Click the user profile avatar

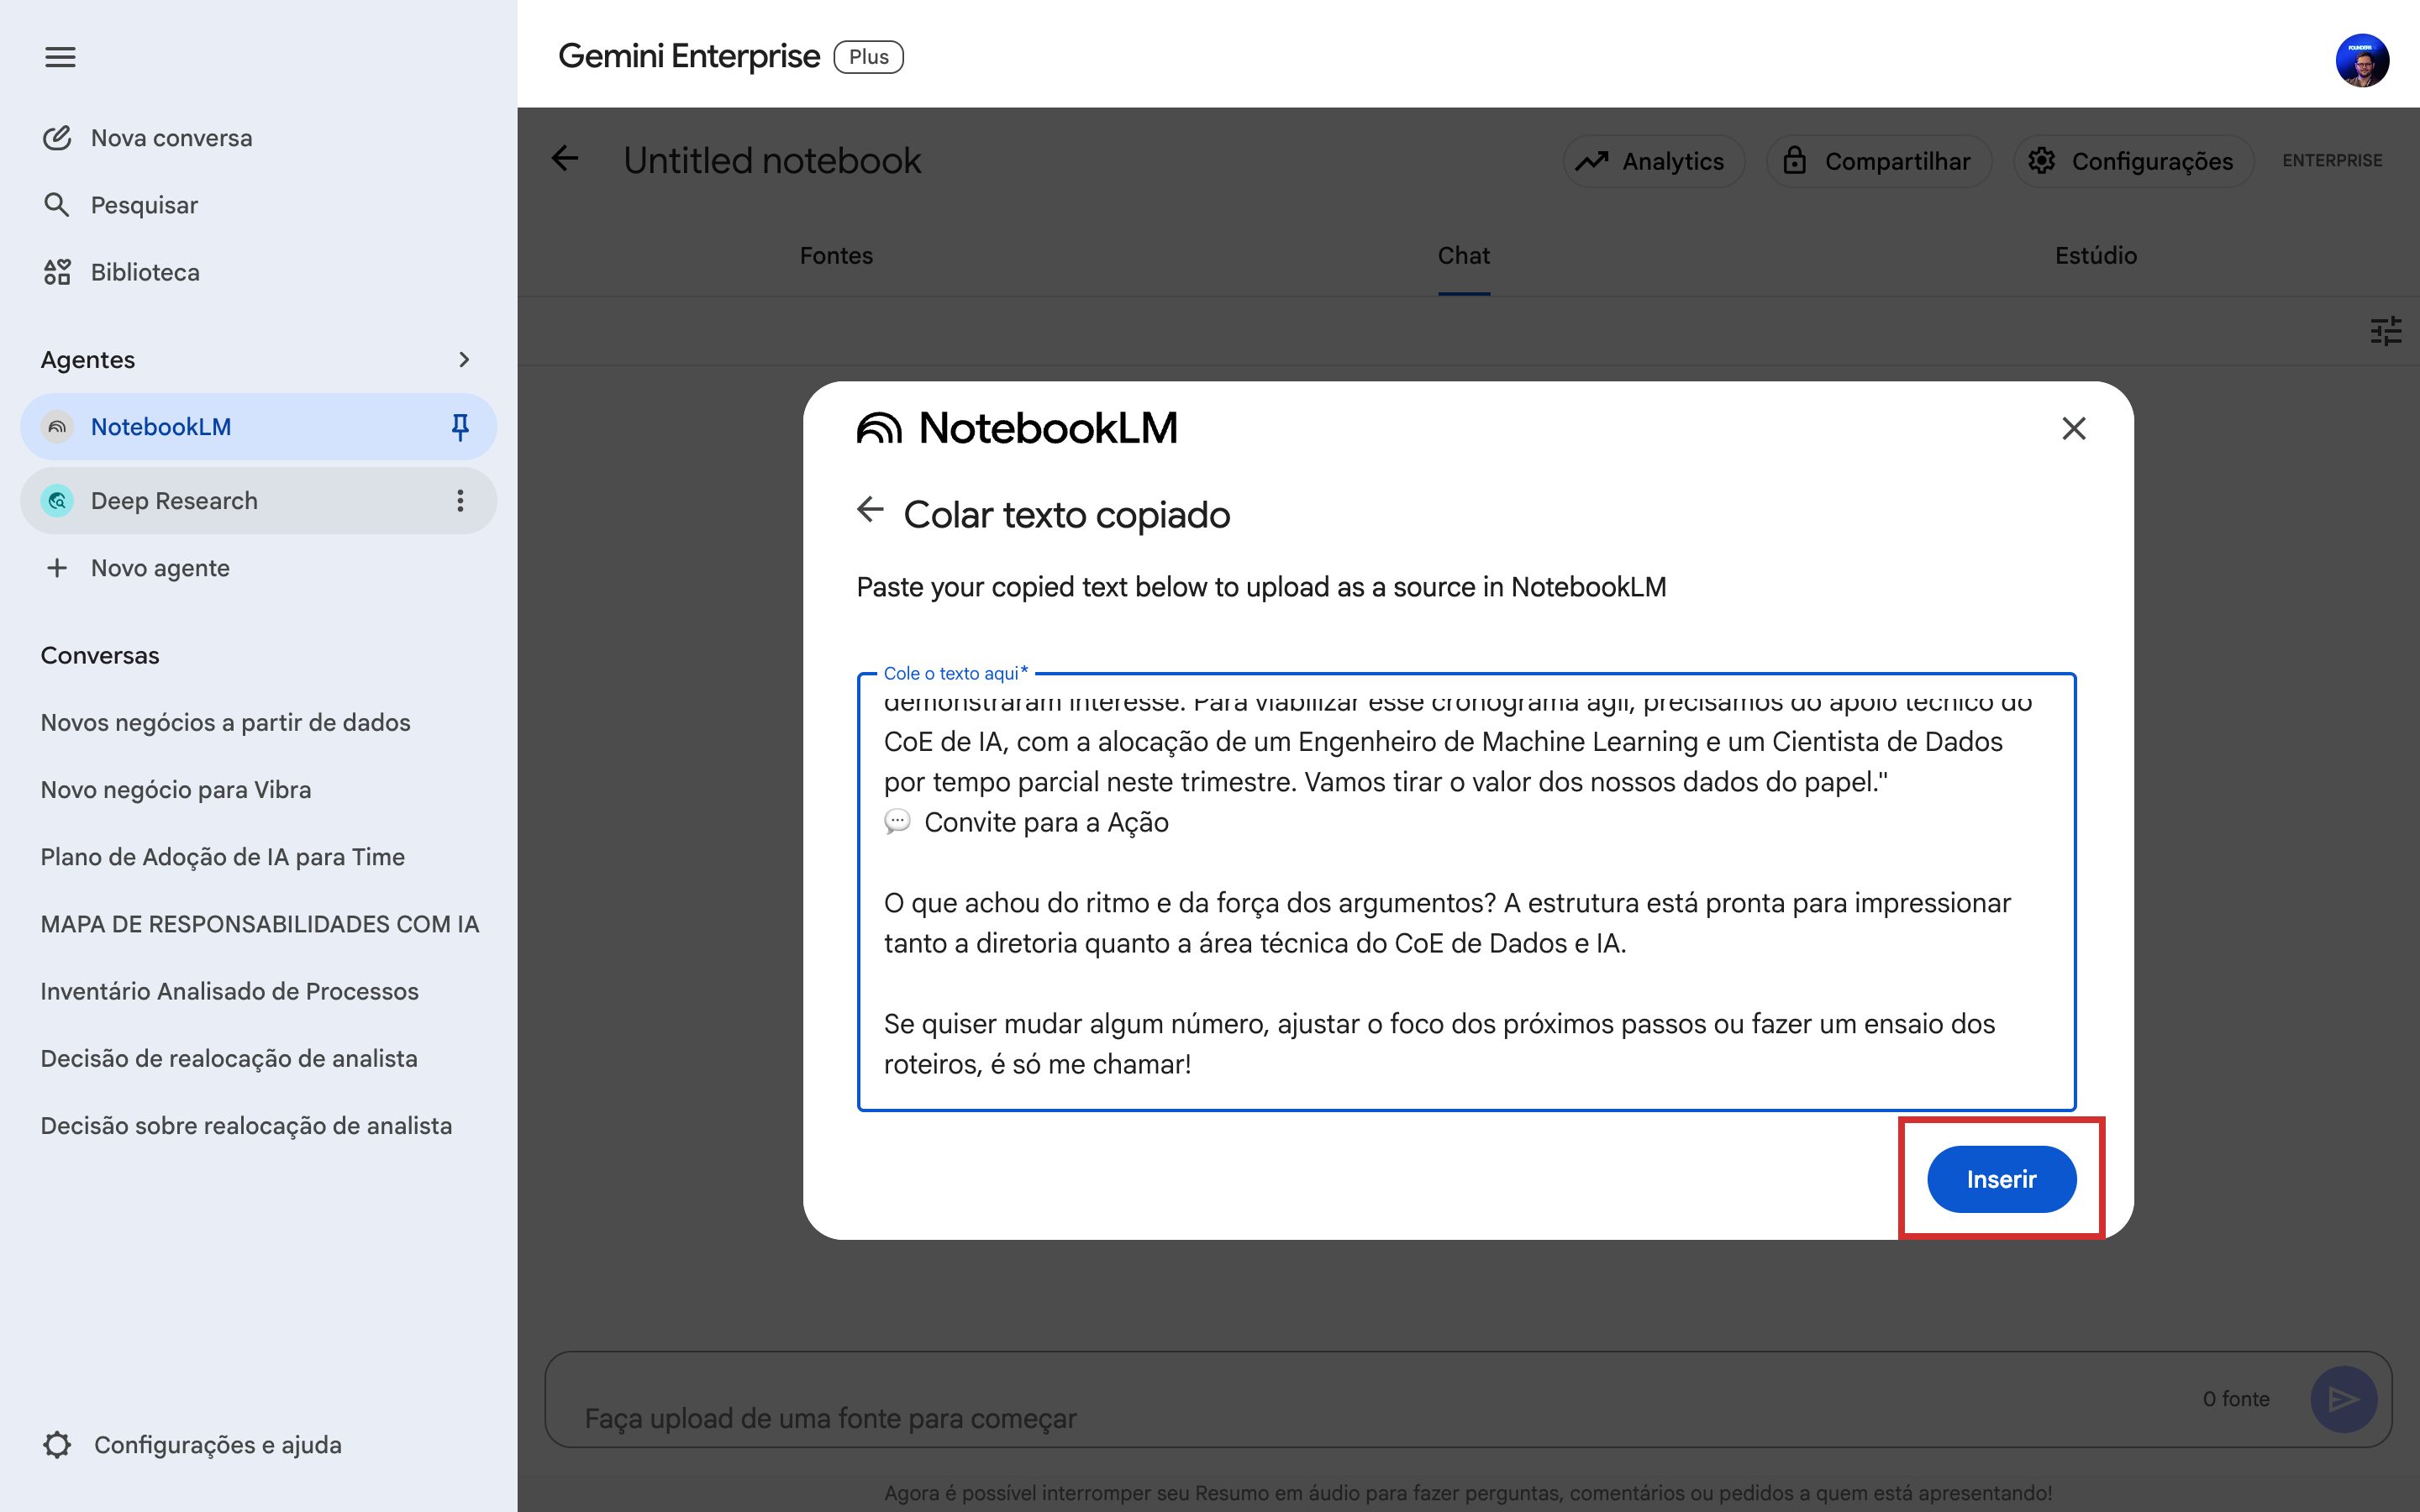(x=2362, y=60)
